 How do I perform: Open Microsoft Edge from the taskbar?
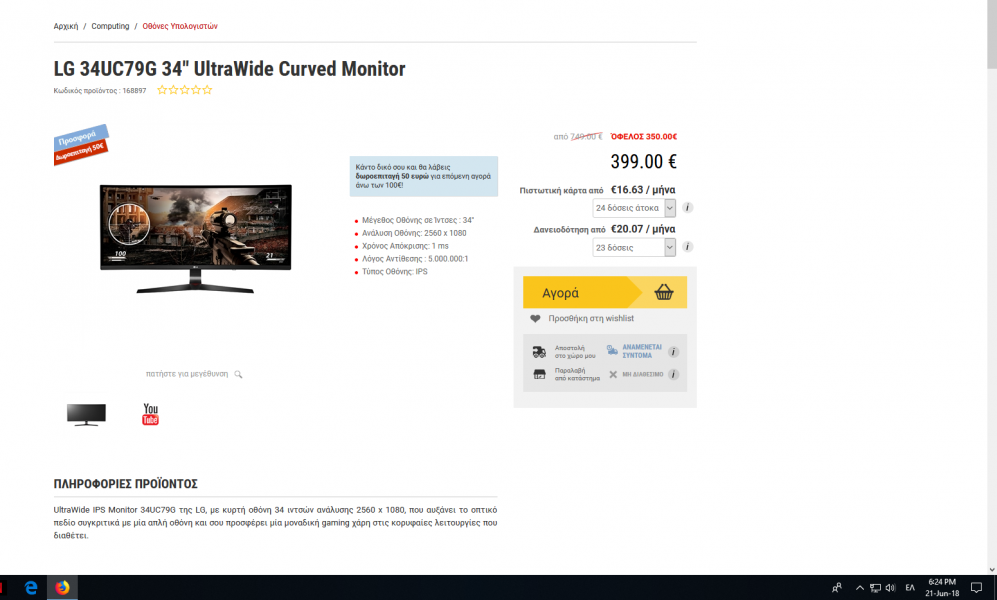[x=31, y=587]
